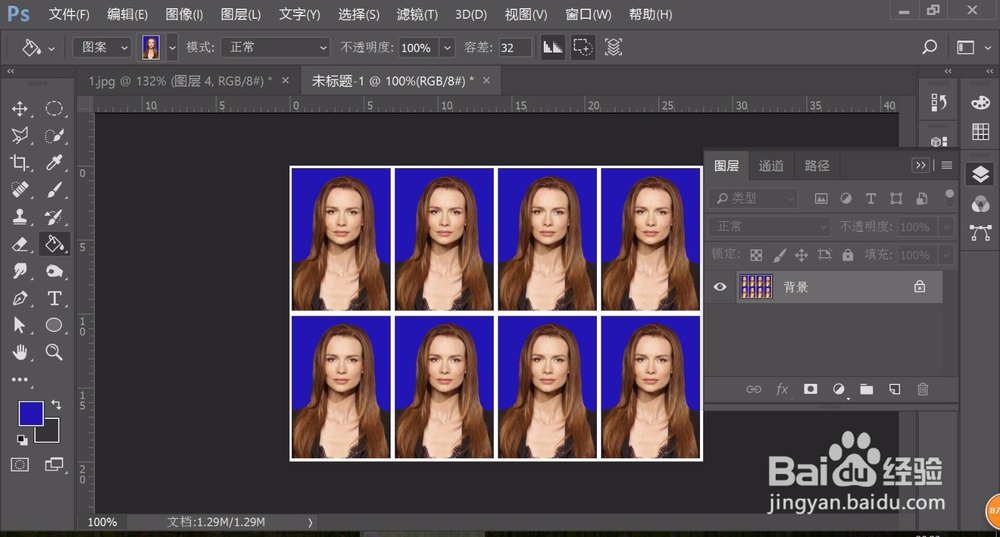Click the create new group folder icon
This screenshot has height=537, width=1000.
[866, 389]
